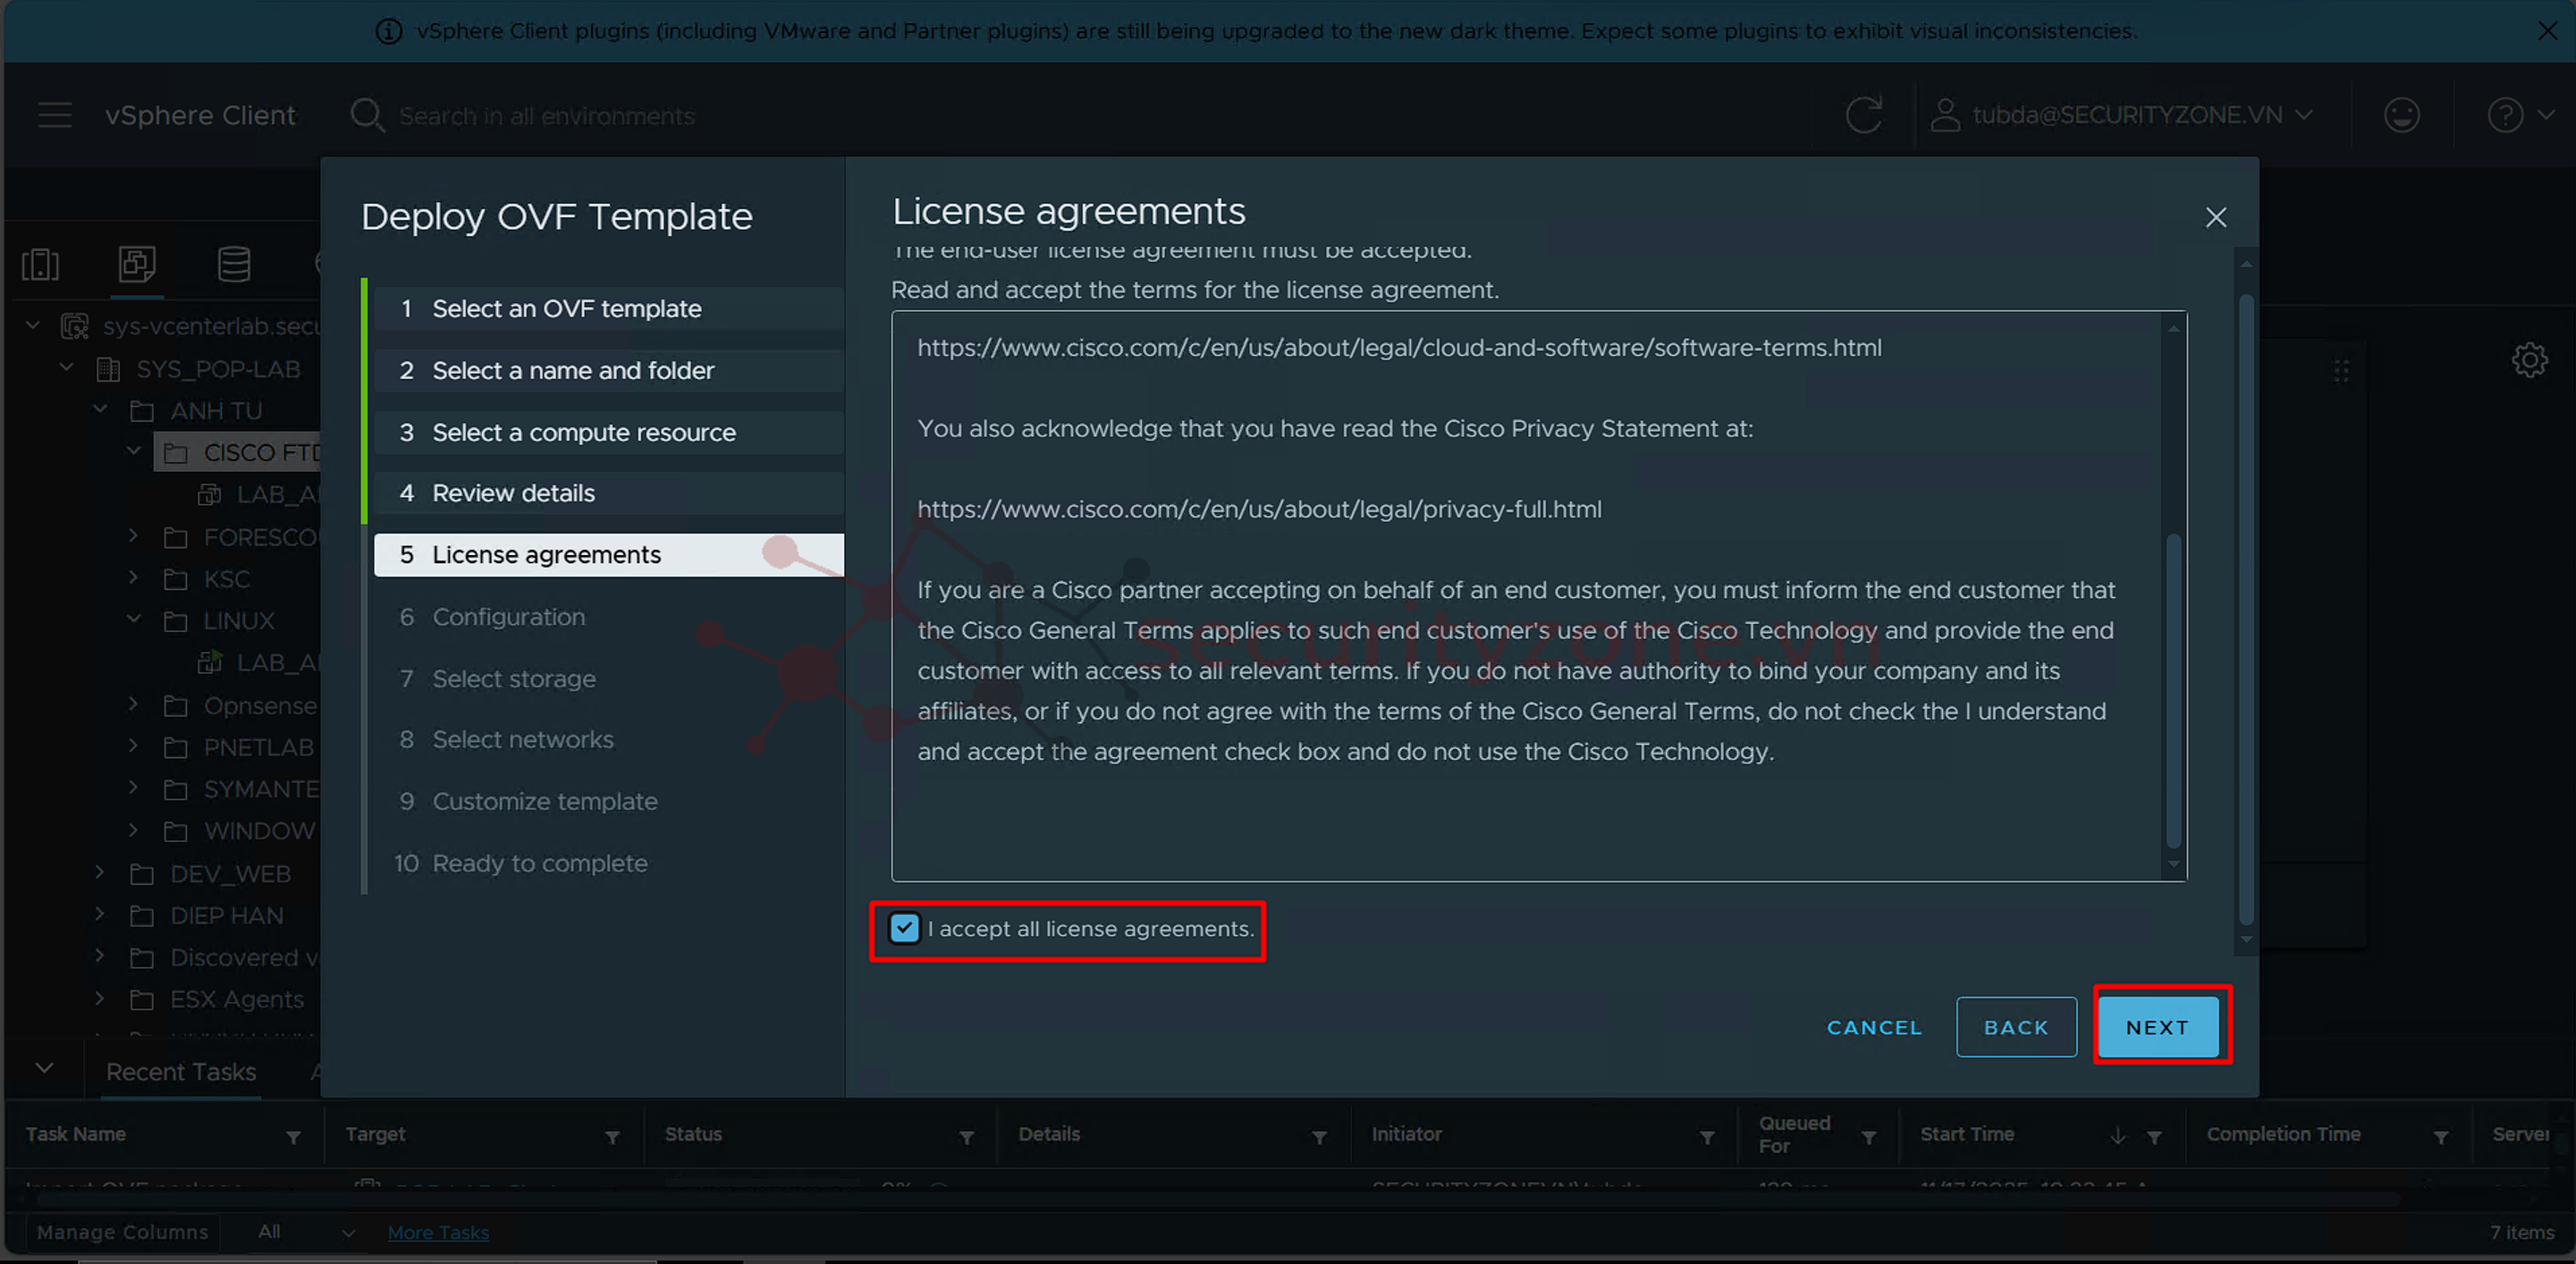The image size is (2576, 1264).
Task: Select the Recent Tasks tab
Action: pos(181,1072)
